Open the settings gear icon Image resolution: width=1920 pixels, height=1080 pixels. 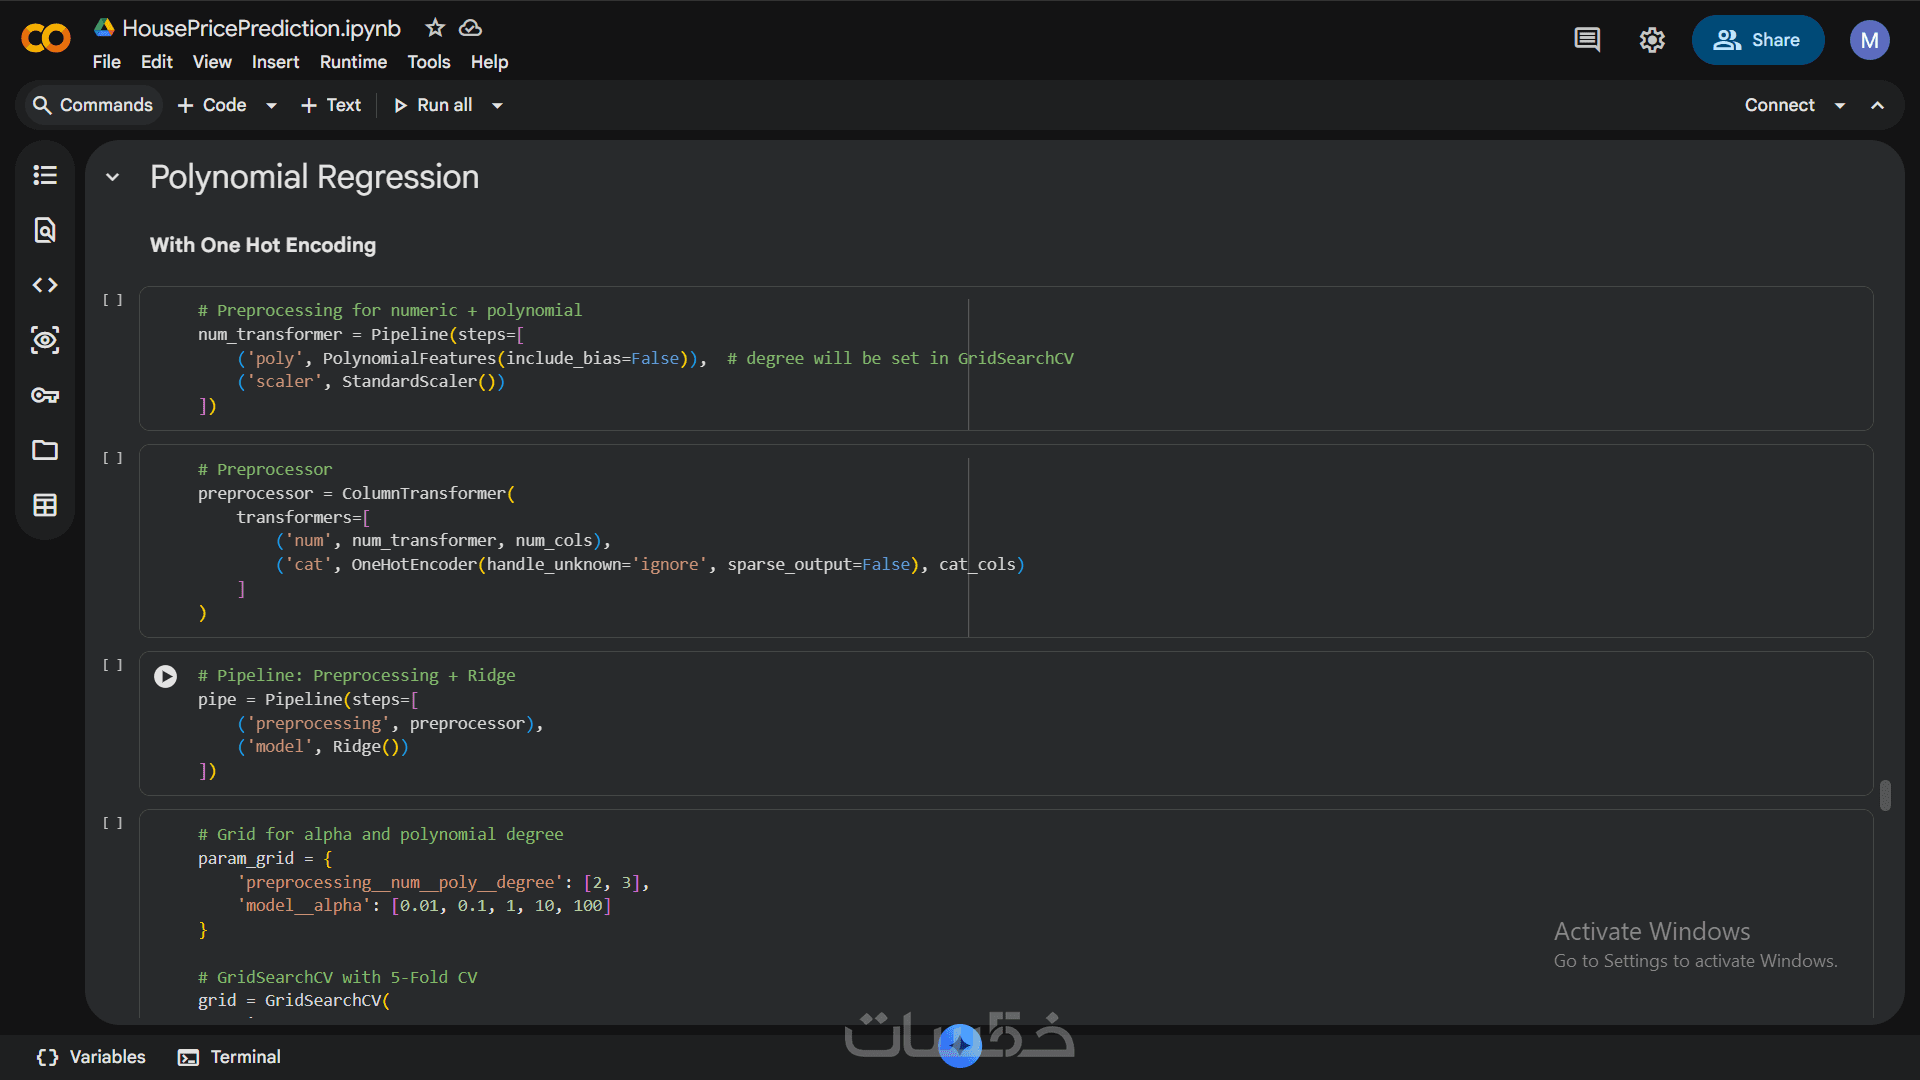click(x=1652, y=40)
